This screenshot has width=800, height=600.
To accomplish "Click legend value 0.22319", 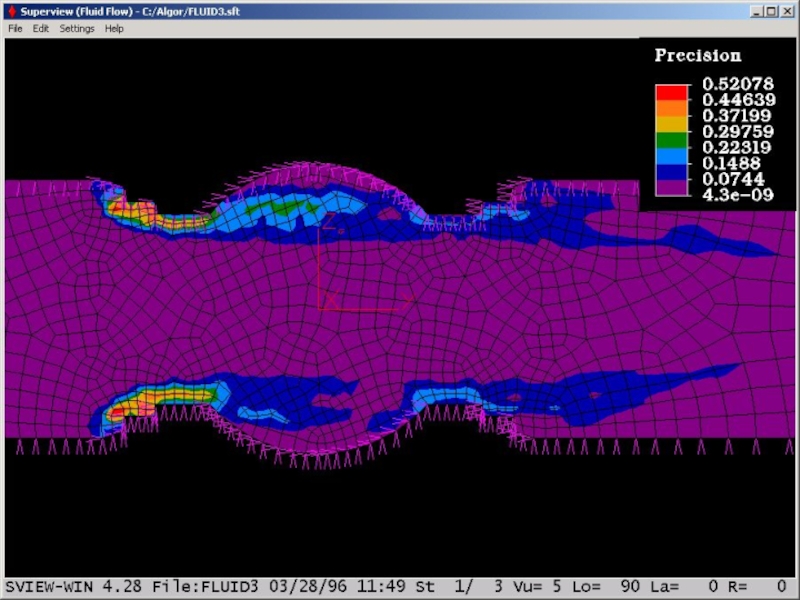I will click(738, 147).
